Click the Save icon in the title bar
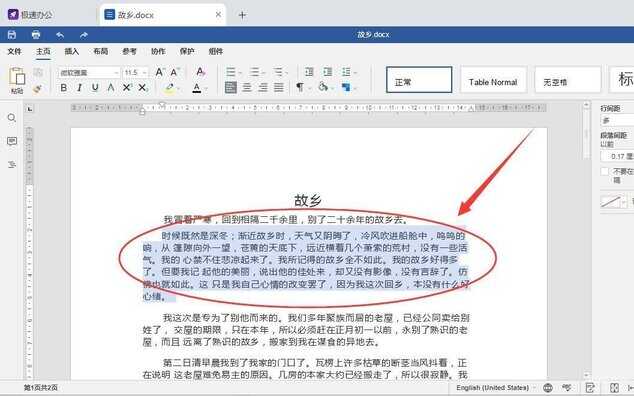 coord(12,35)
